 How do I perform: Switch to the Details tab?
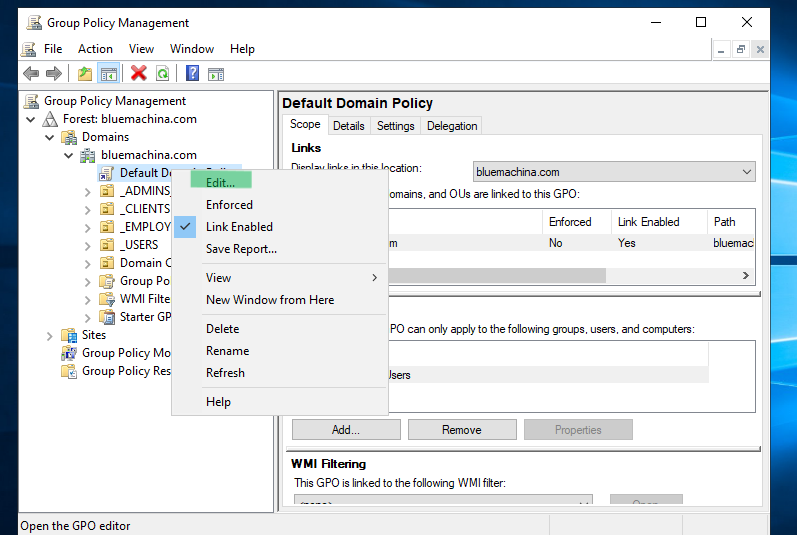coord(349,125)
